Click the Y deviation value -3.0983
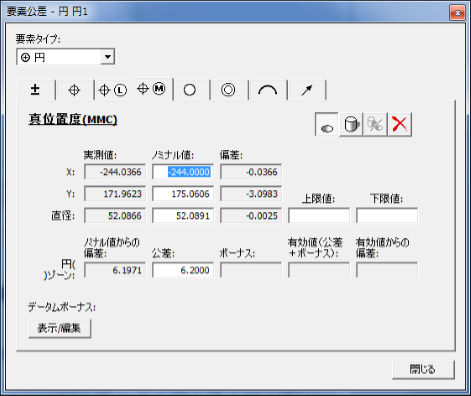471x396 pixels. pos(251,194)
